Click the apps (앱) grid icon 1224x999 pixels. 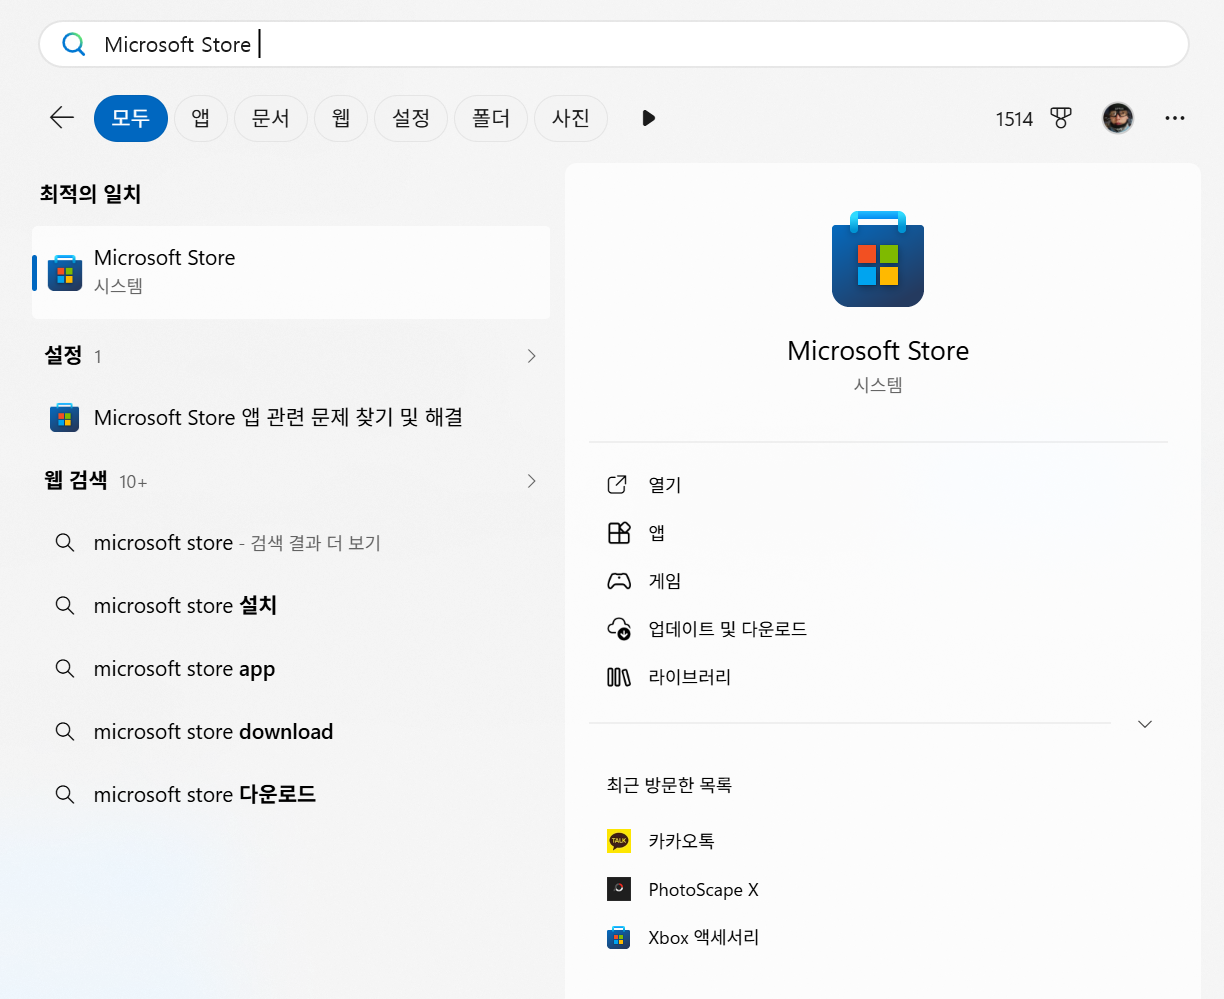pyautogui.click(x=619, y=533)
